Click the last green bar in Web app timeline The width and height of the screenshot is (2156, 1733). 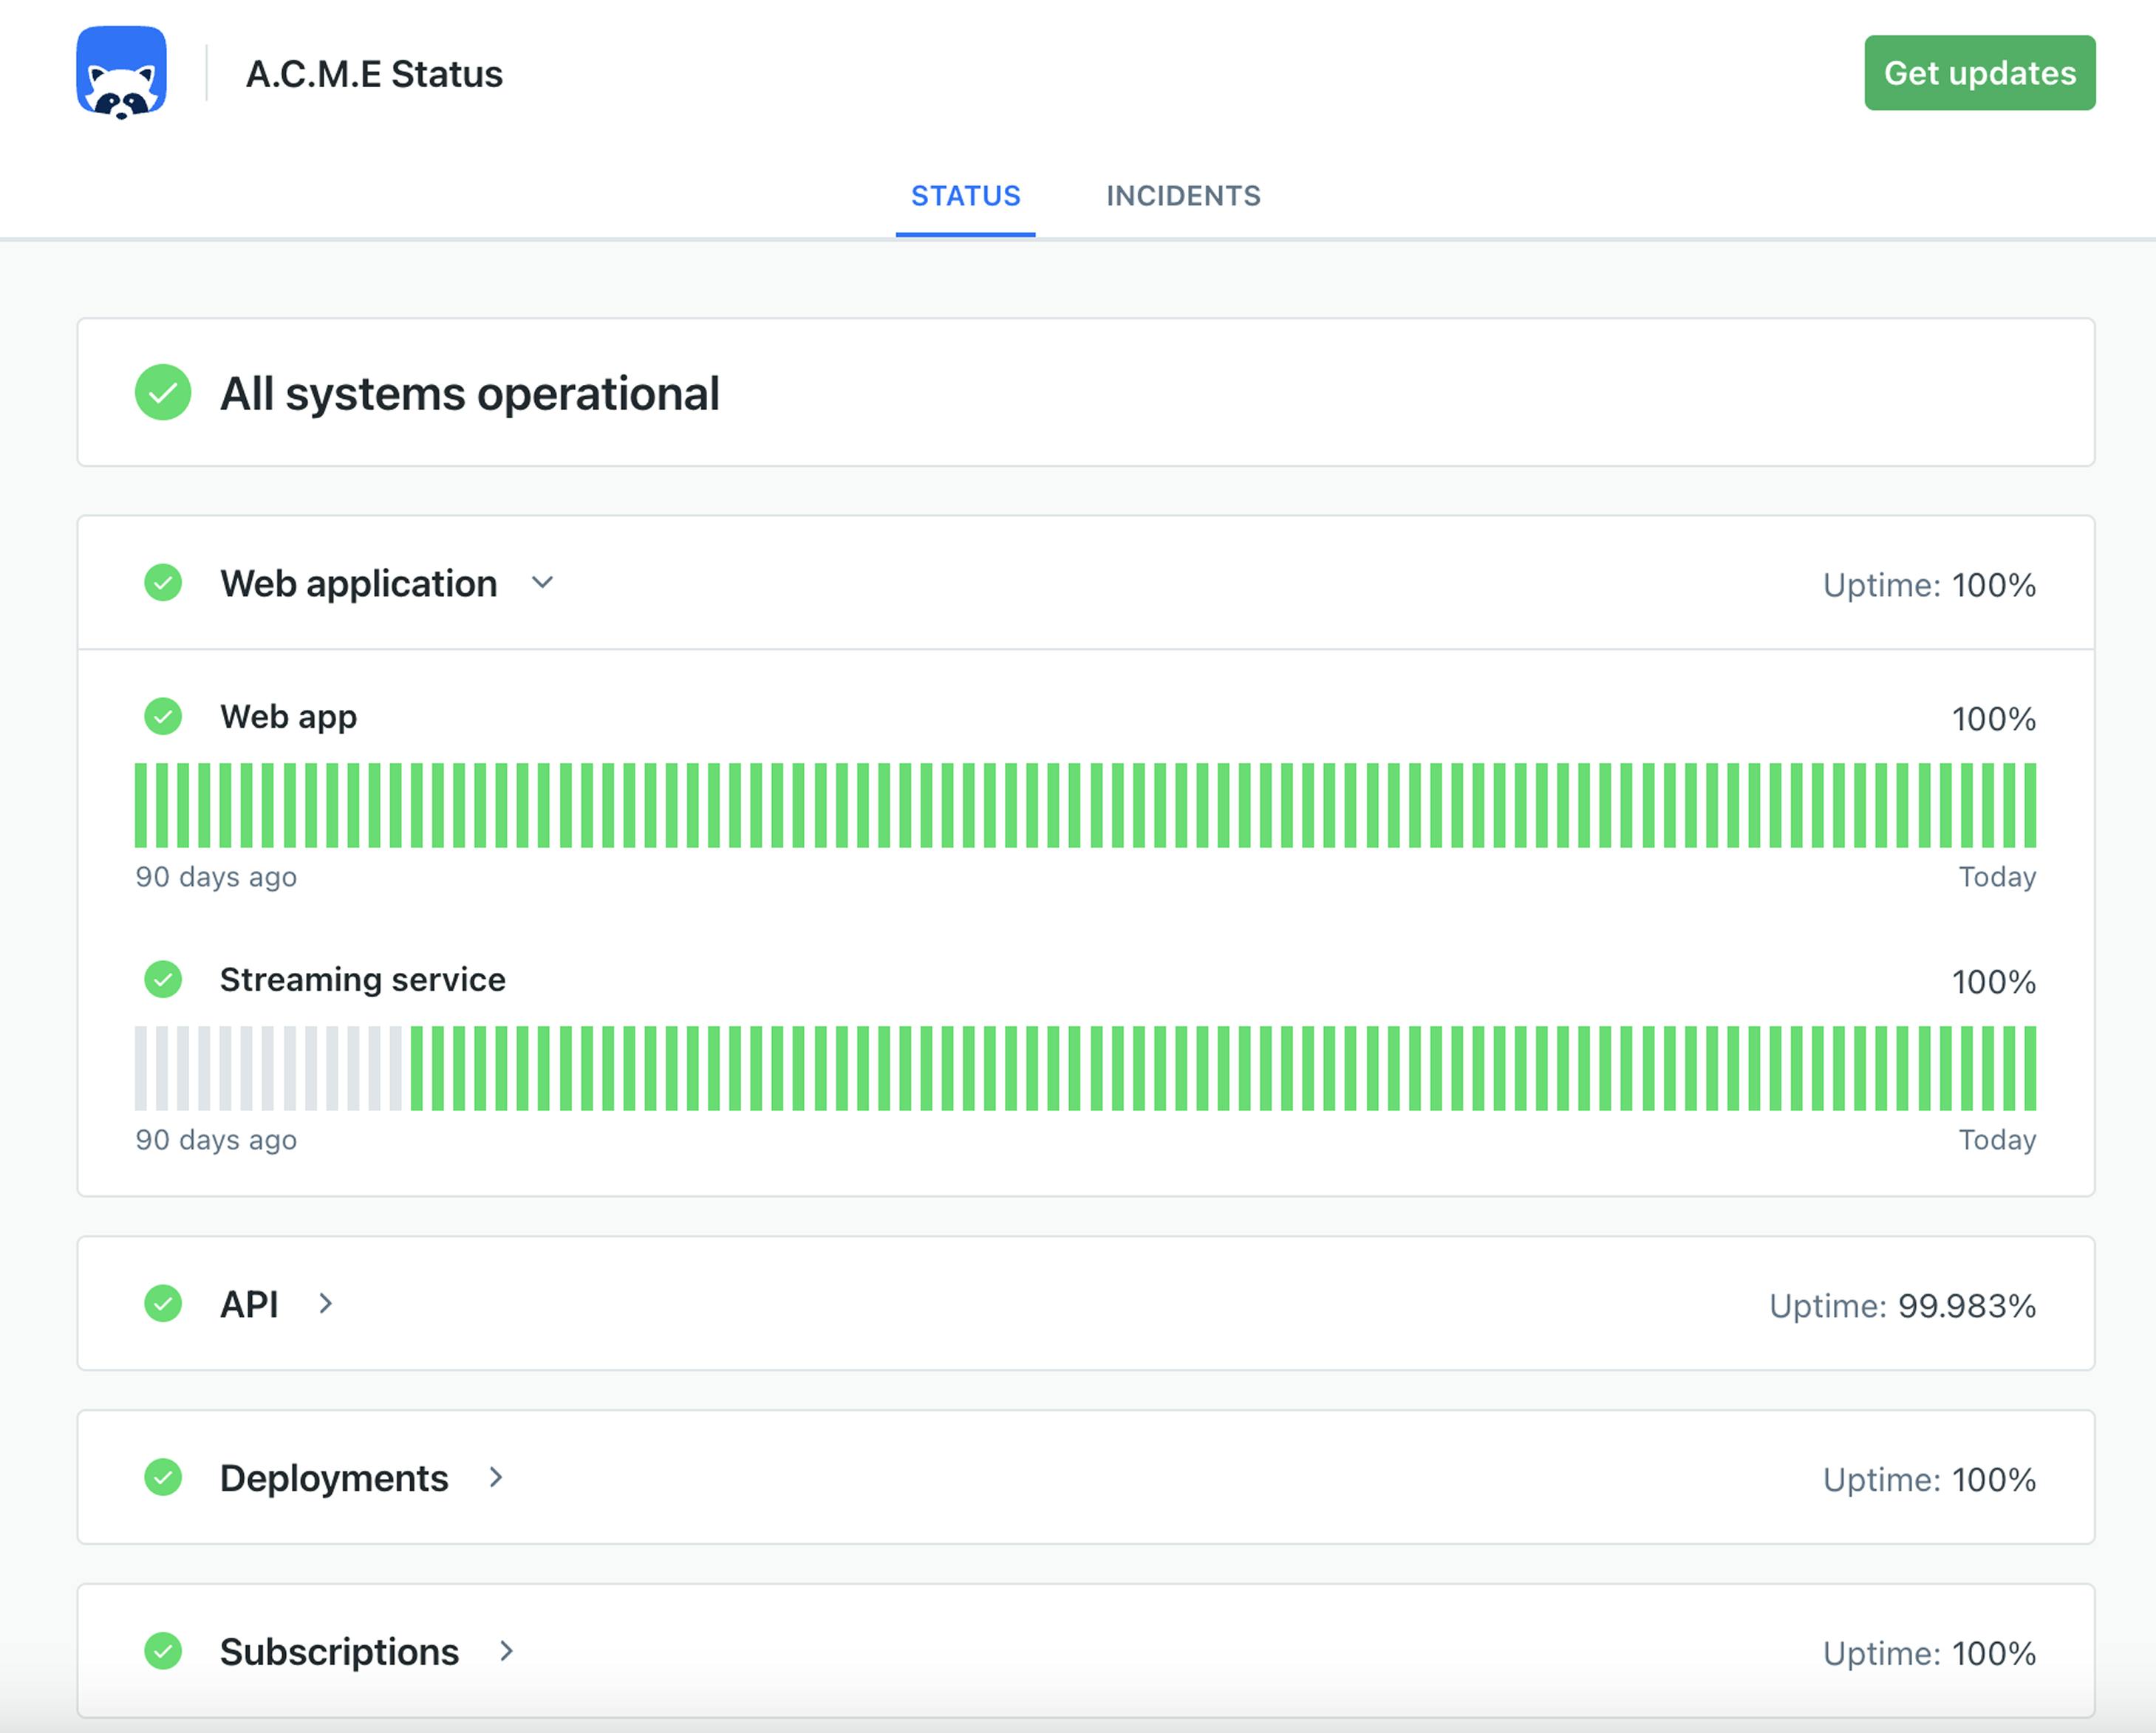(2030, 805)
